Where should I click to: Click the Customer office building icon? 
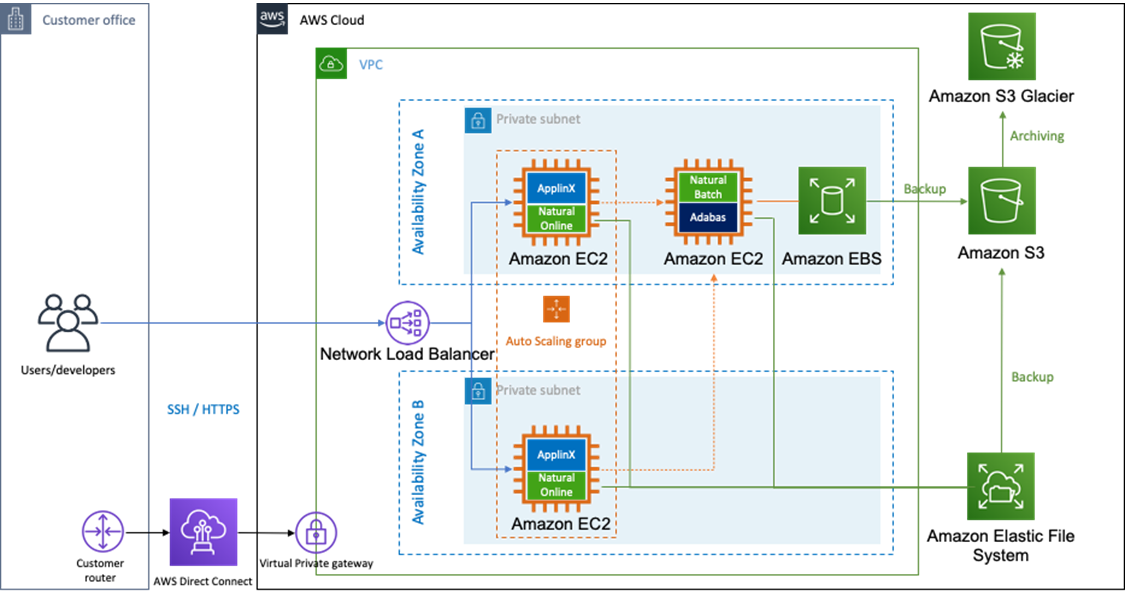(16, 19)
